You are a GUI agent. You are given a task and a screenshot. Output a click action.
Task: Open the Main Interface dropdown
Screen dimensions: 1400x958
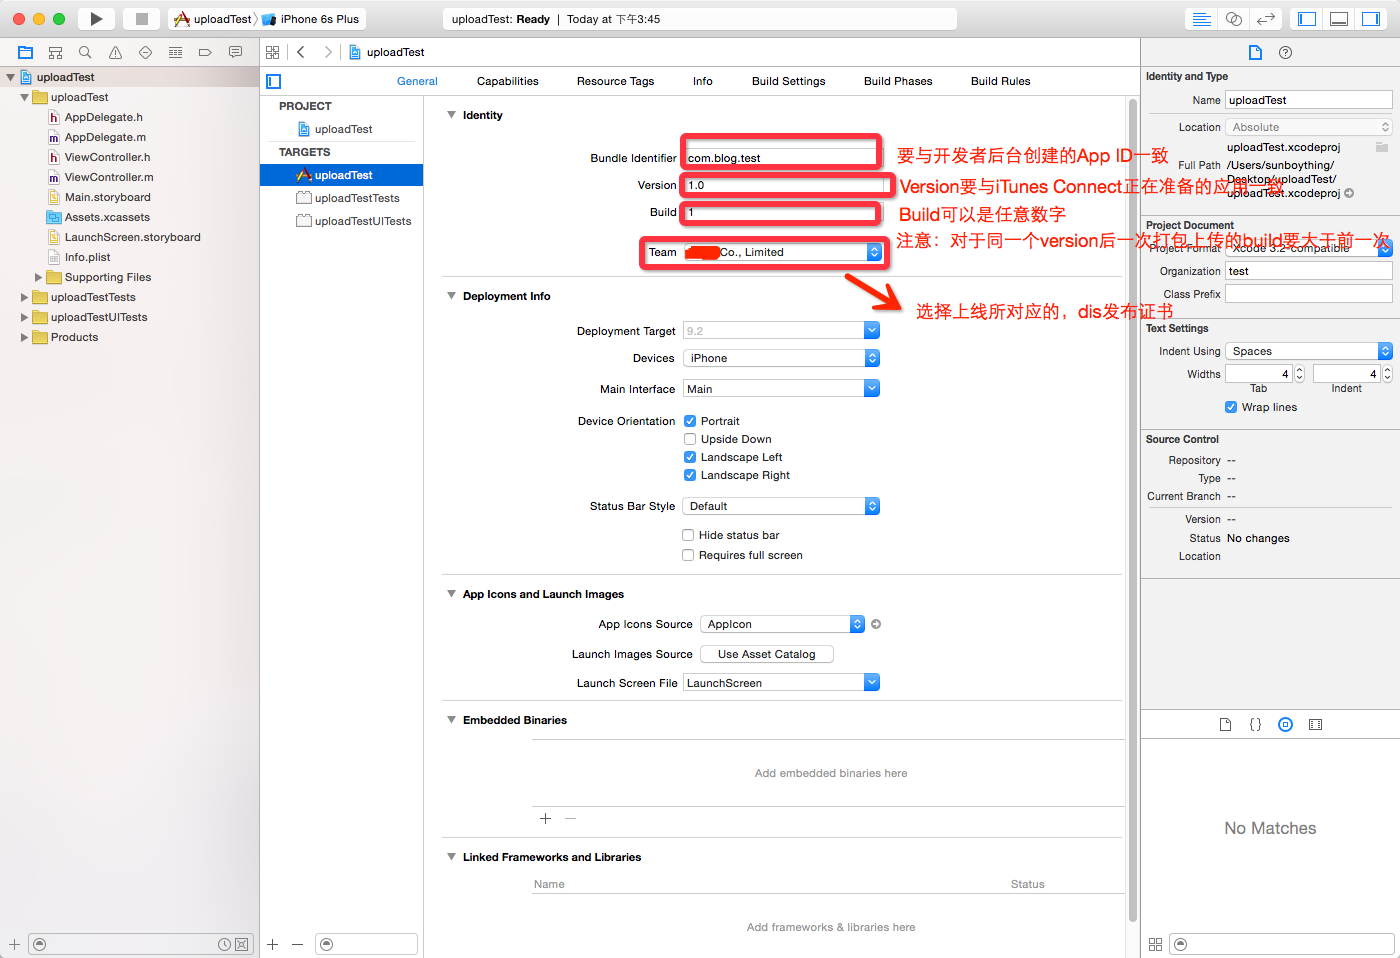point(781,389)
